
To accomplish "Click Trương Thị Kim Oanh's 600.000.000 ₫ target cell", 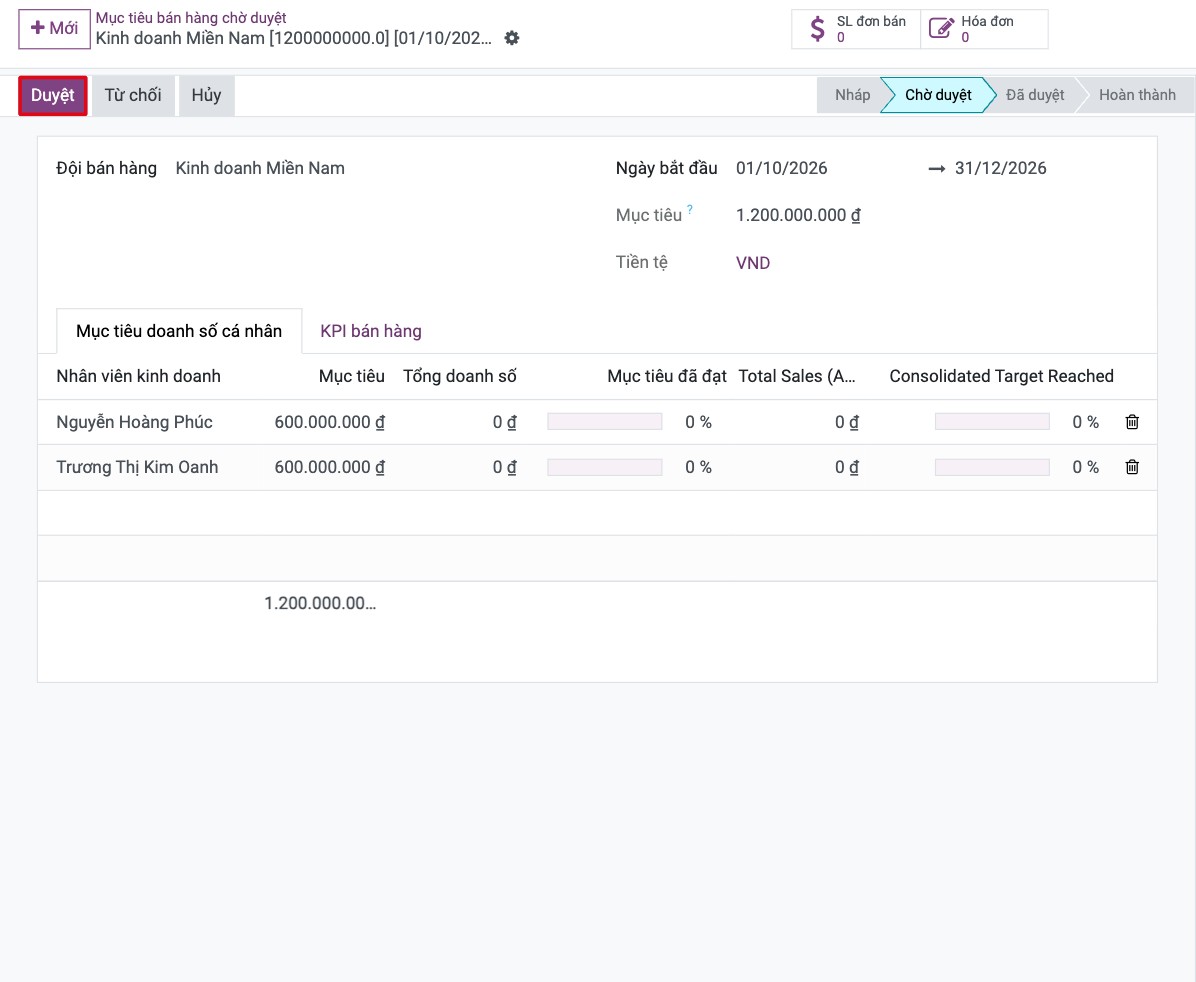I will 330,467.
